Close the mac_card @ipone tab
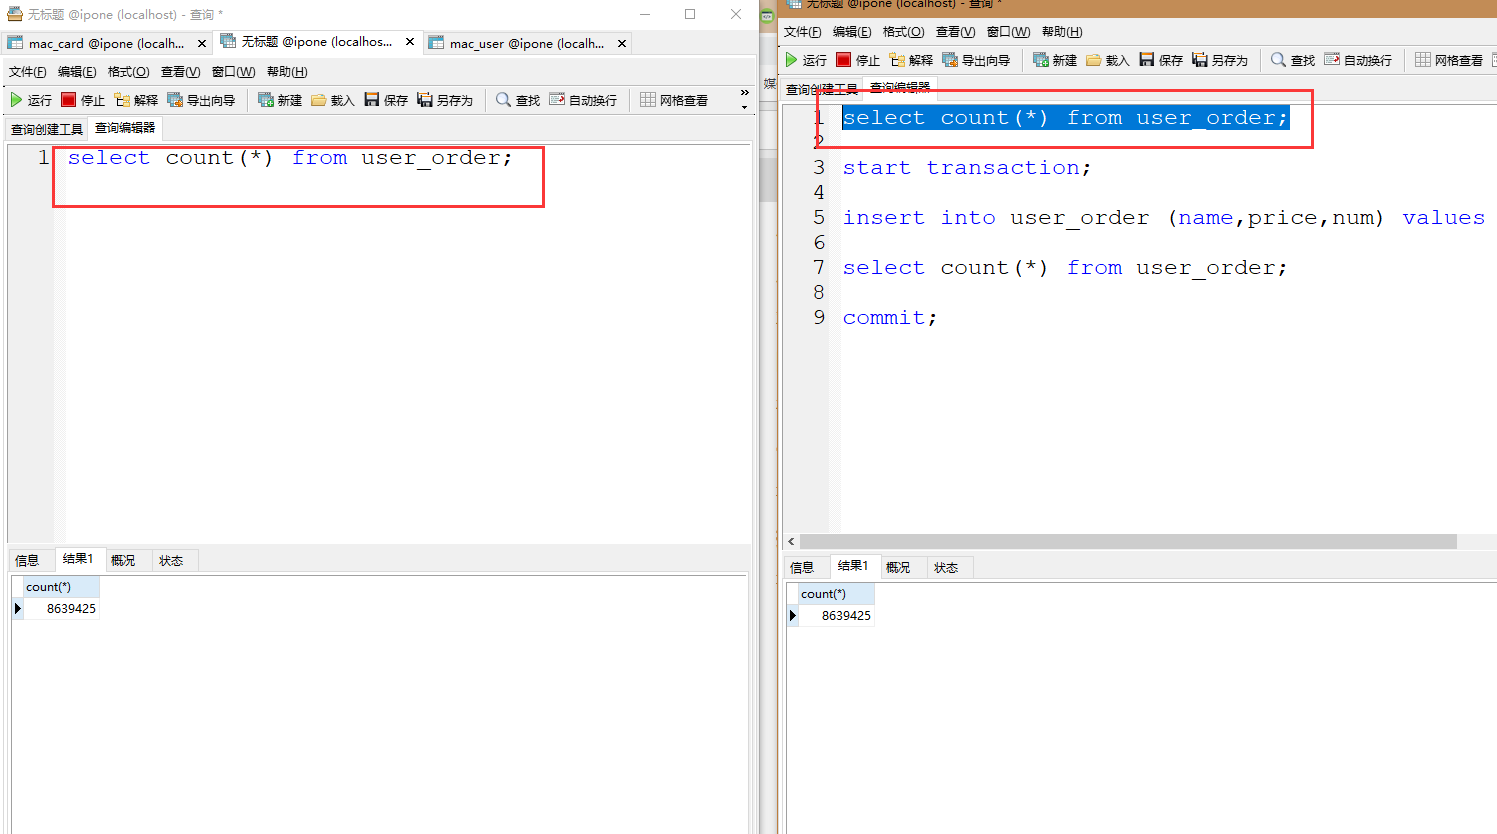Image resolution: width=1497 pixels, height=834 pixels. [x=201, y=43]
